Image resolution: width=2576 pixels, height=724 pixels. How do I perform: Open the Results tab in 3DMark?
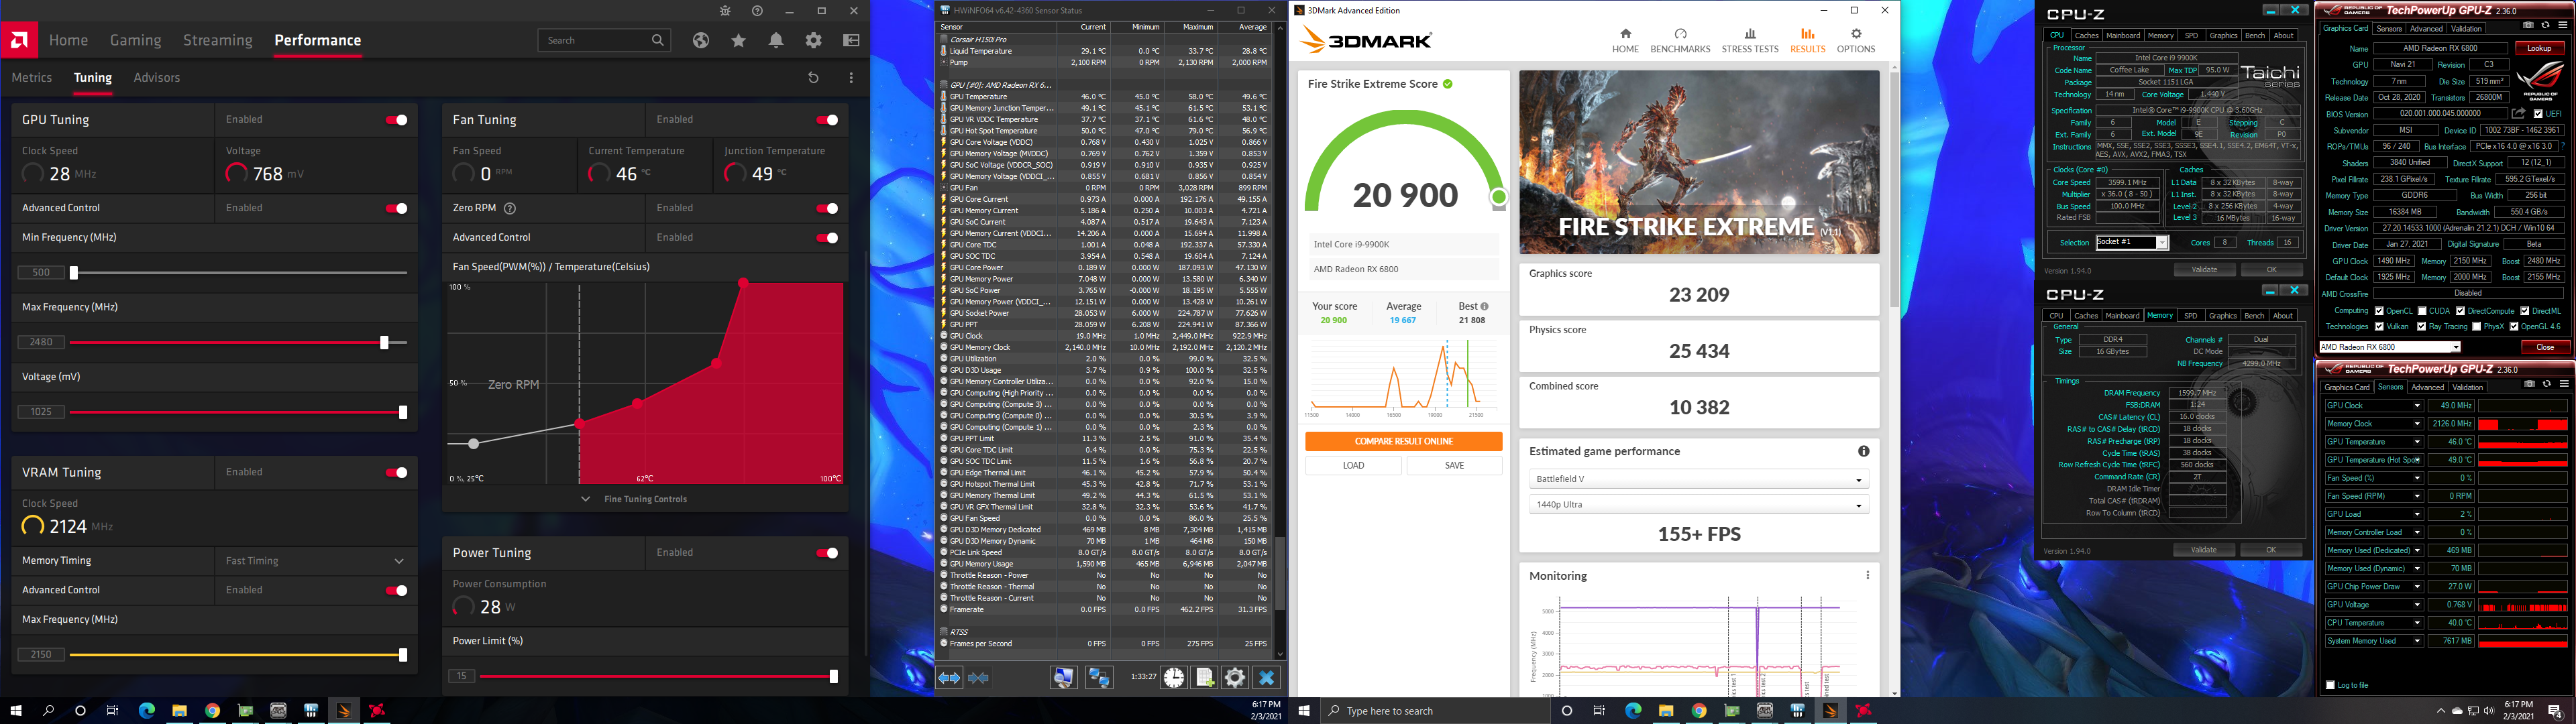pos(1807,40)
